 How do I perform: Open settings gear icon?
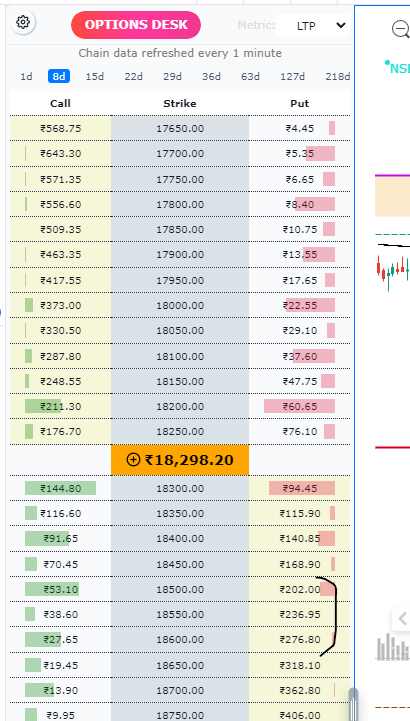point(23,22)
